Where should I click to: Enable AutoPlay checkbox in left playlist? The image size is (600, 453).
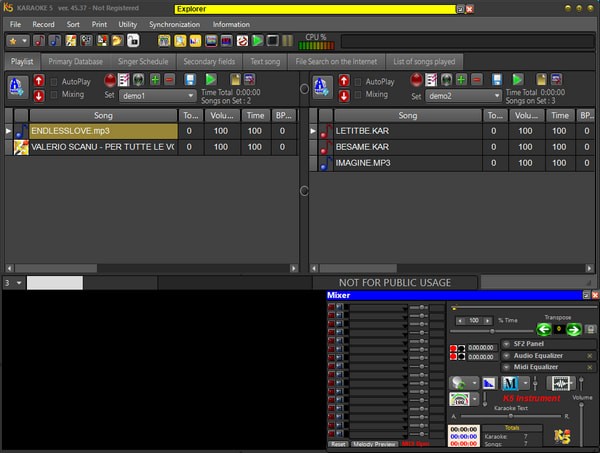54,81
